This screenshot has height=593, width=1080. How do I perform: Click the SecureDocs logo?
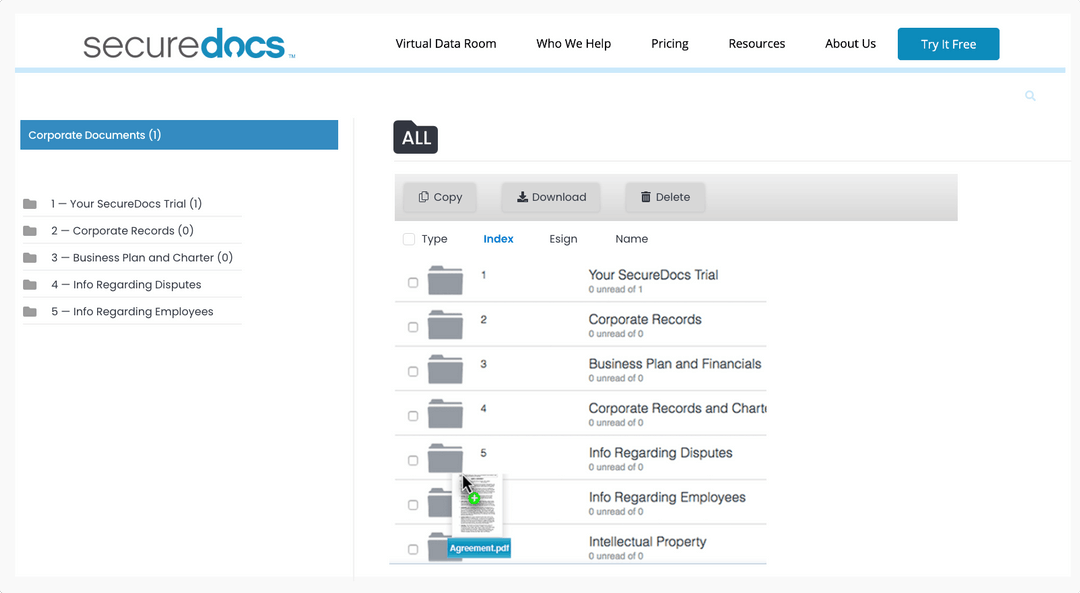186,42
